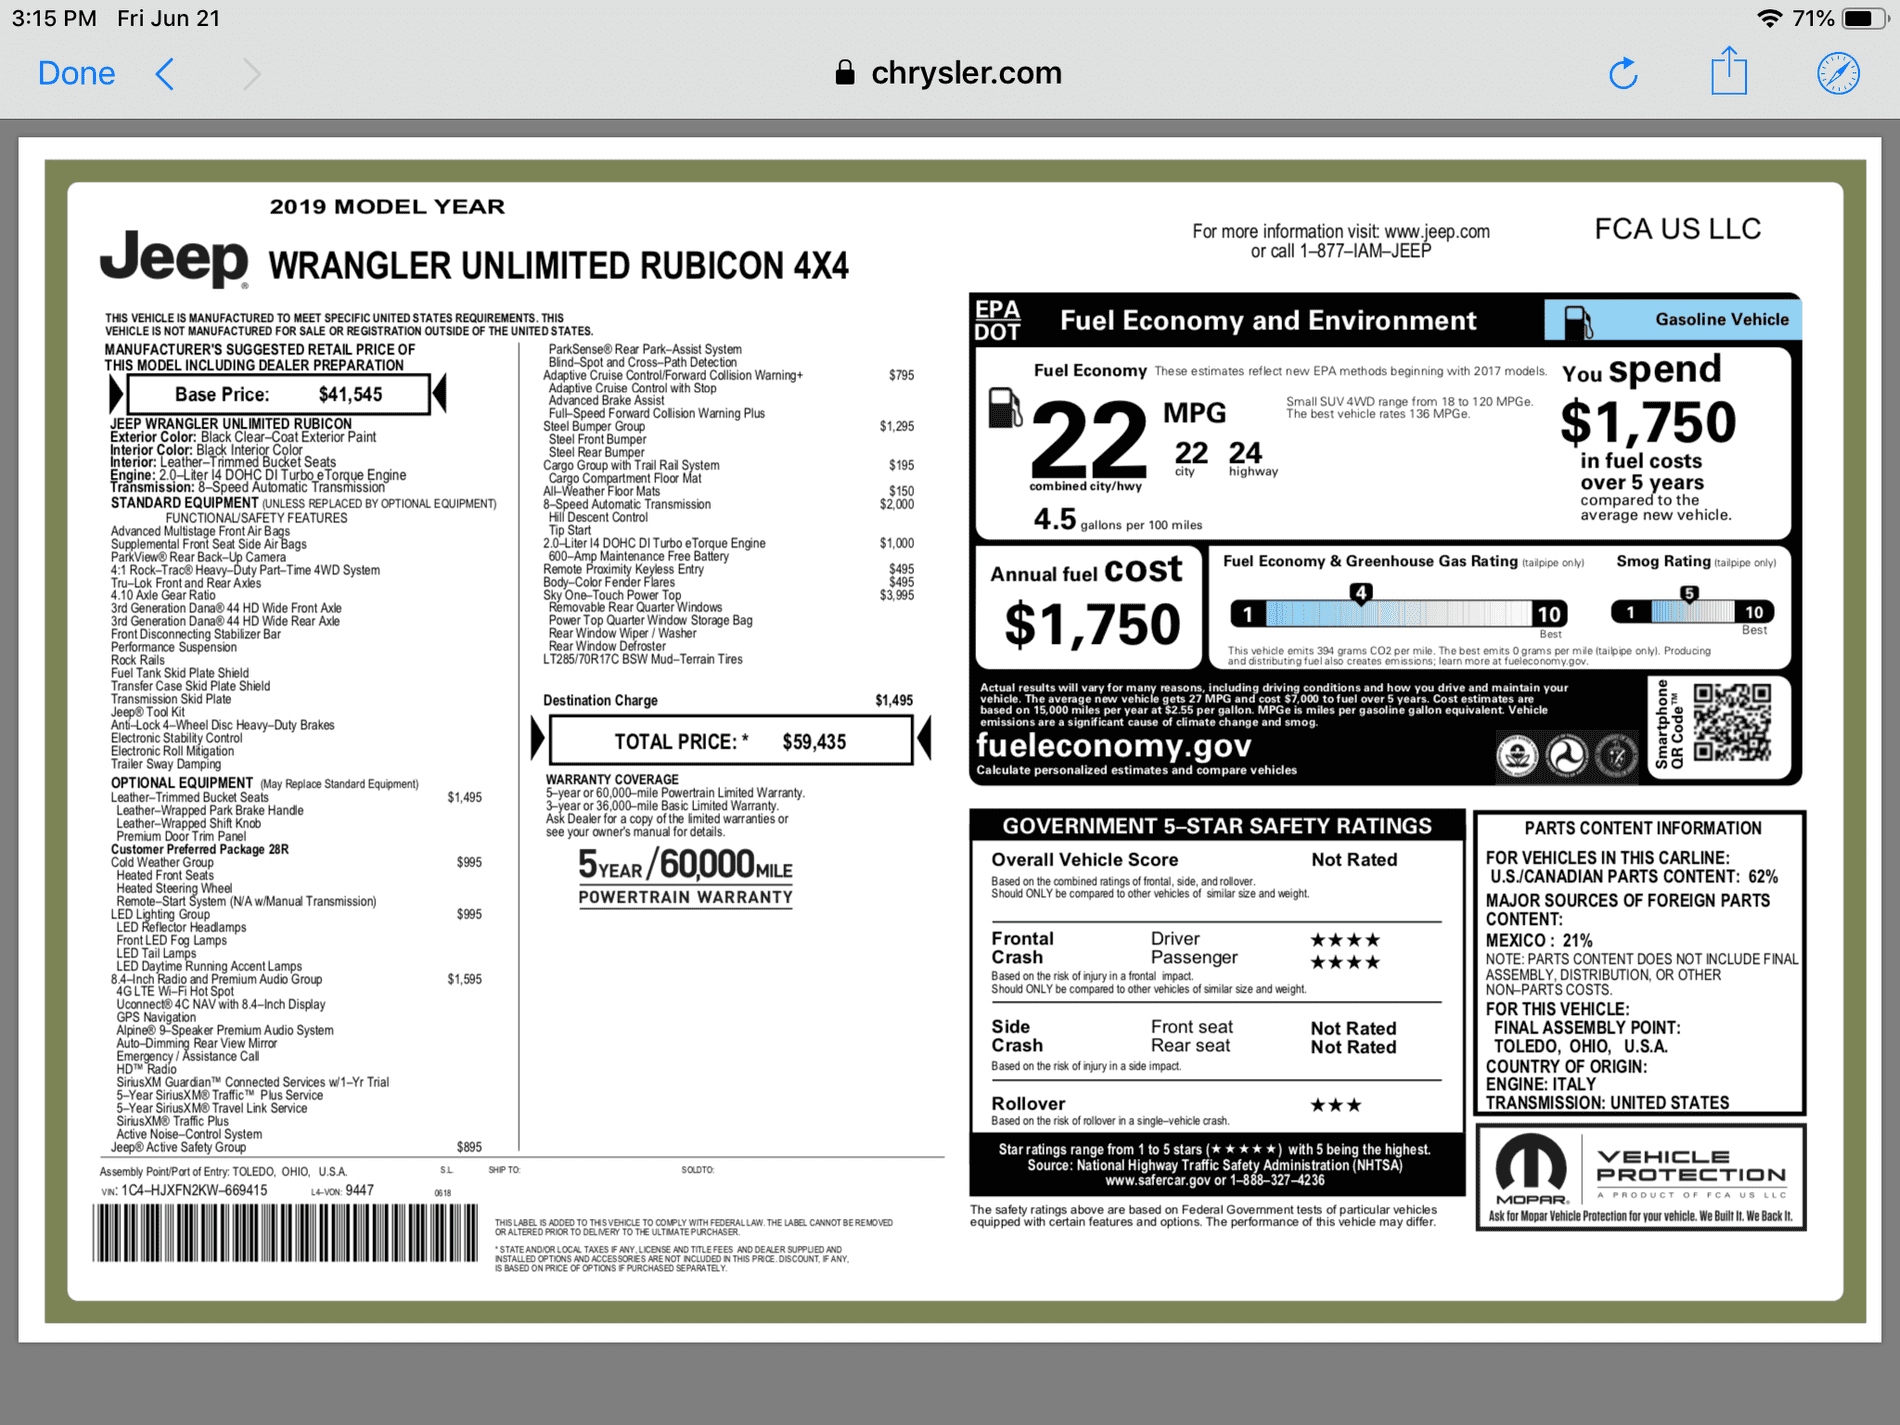Tap the Smog Rating scale

[1692, 611]
